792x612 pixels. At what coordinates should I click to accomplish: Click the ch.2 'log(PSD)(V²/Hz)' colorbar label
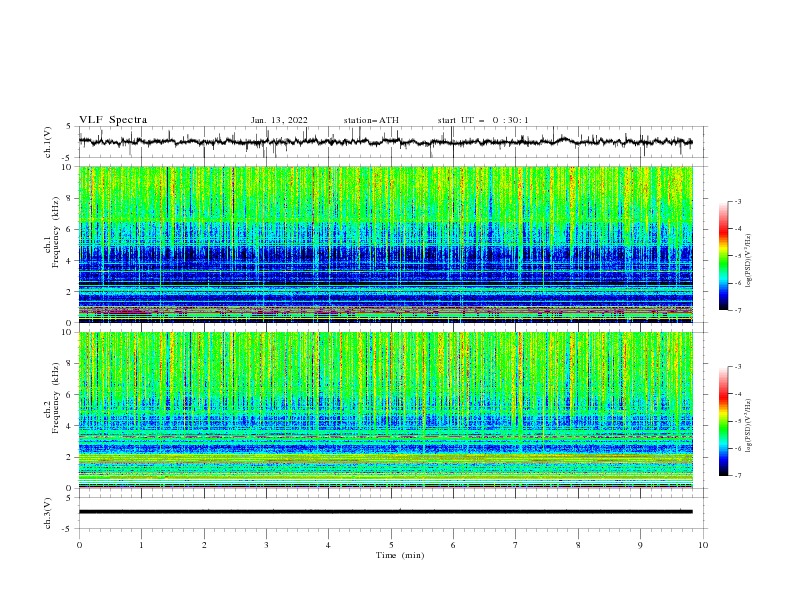[749, 425]
